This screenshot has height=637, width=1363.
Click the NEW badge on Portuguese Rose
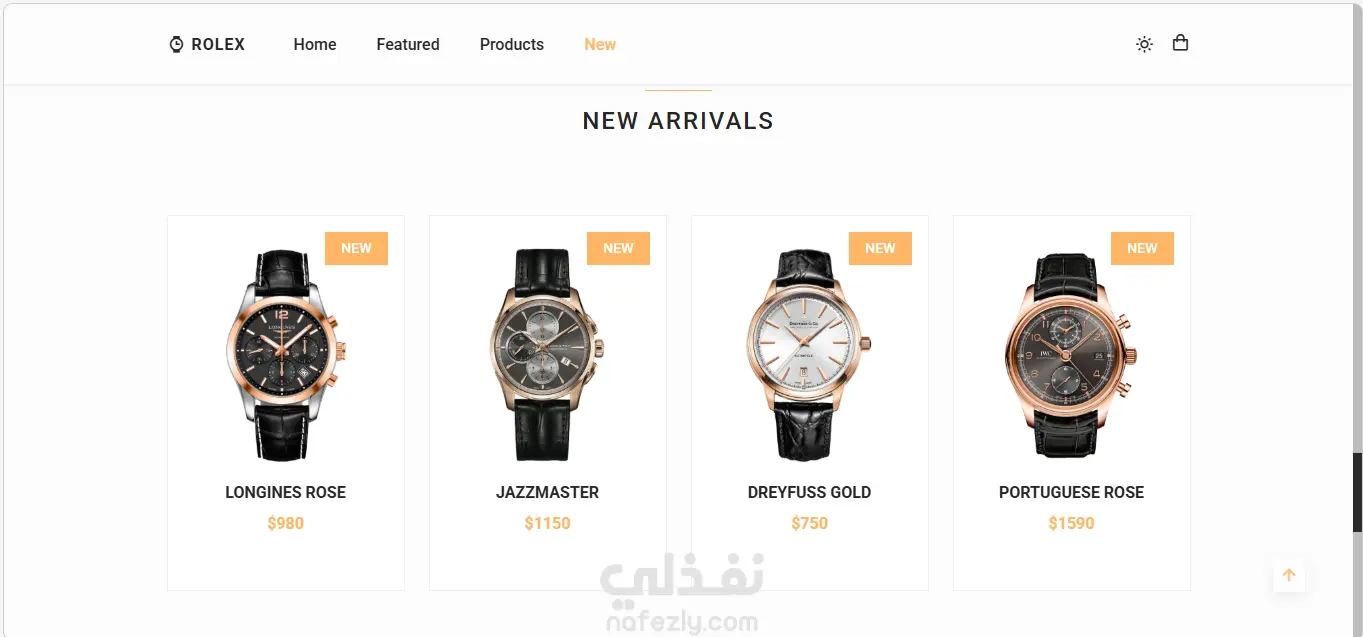point(1142,248)
